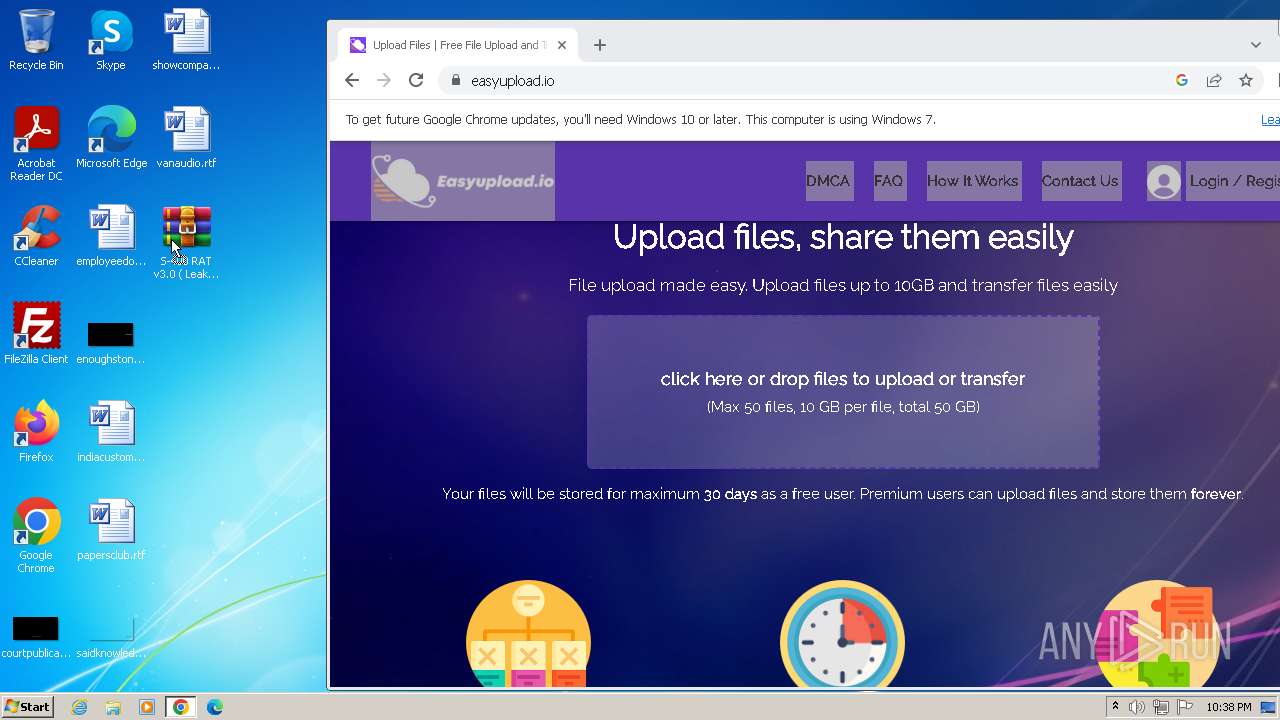Open the DMCA page
This screenshot has width=1280, height=720.
[828, 181]
